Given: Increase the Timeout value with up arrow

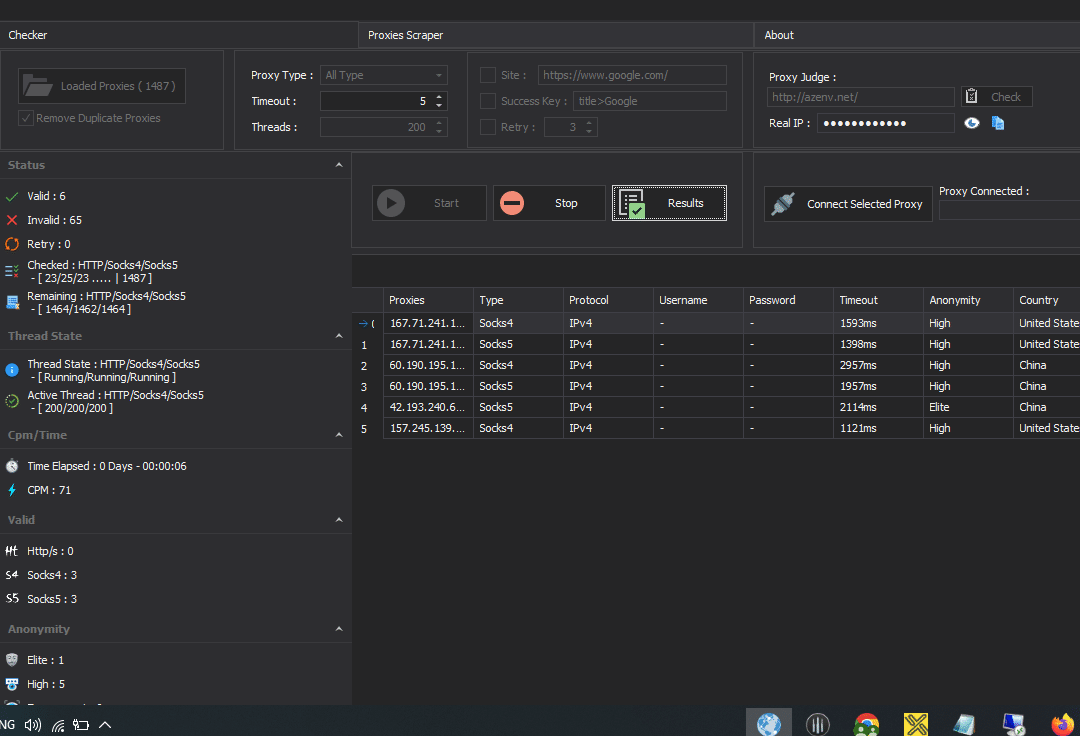Looking at the screenshot, I should tap(439, 97).
